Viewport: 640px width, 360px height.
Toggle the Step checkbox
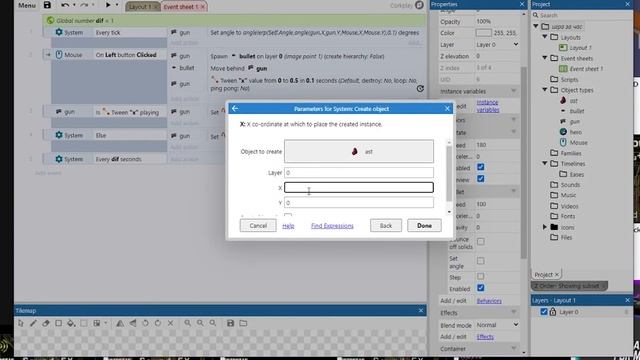[481, 276]
